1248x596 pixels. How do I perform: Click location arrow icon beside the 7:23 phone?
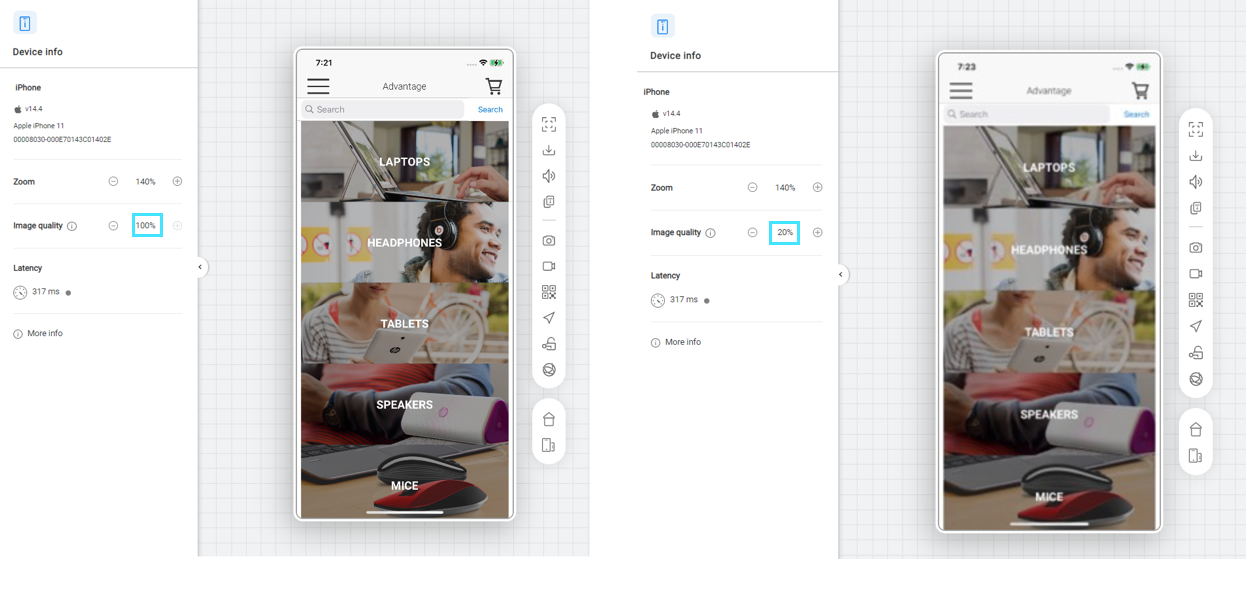(x=1195, y=327)
